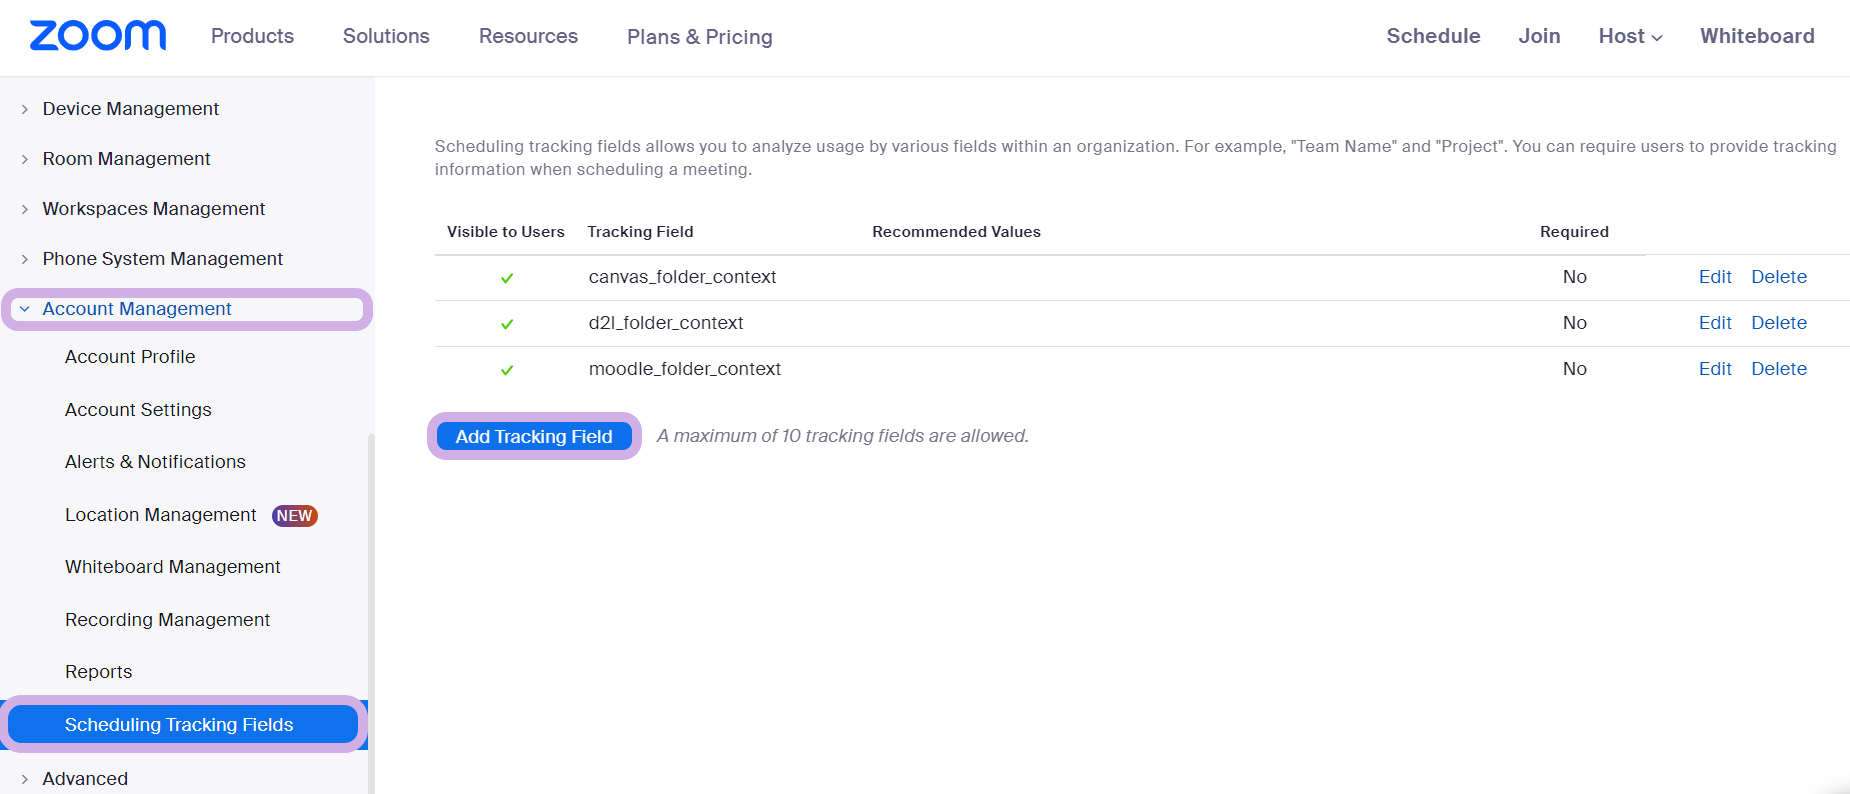This screenshot has height=794, width=1850.
Task: Open the Host dropdown menu
Action: click(x=1630, y=36)
